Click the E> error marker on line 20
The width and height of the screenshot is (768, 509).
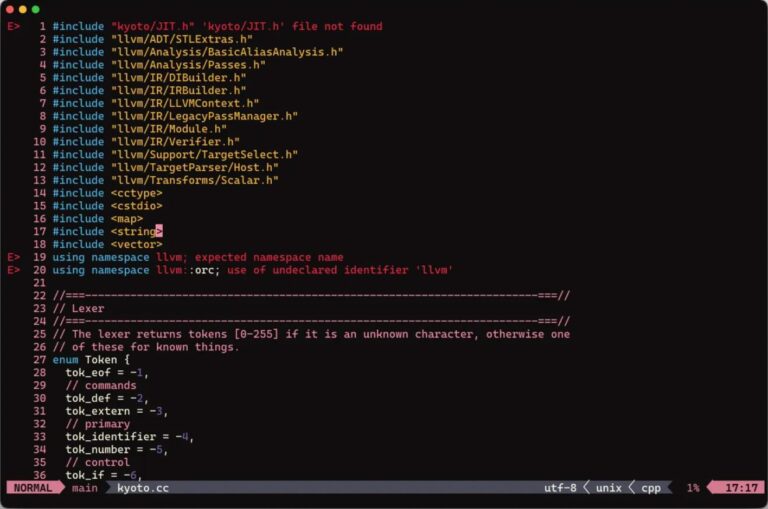[x=13, y=270]
